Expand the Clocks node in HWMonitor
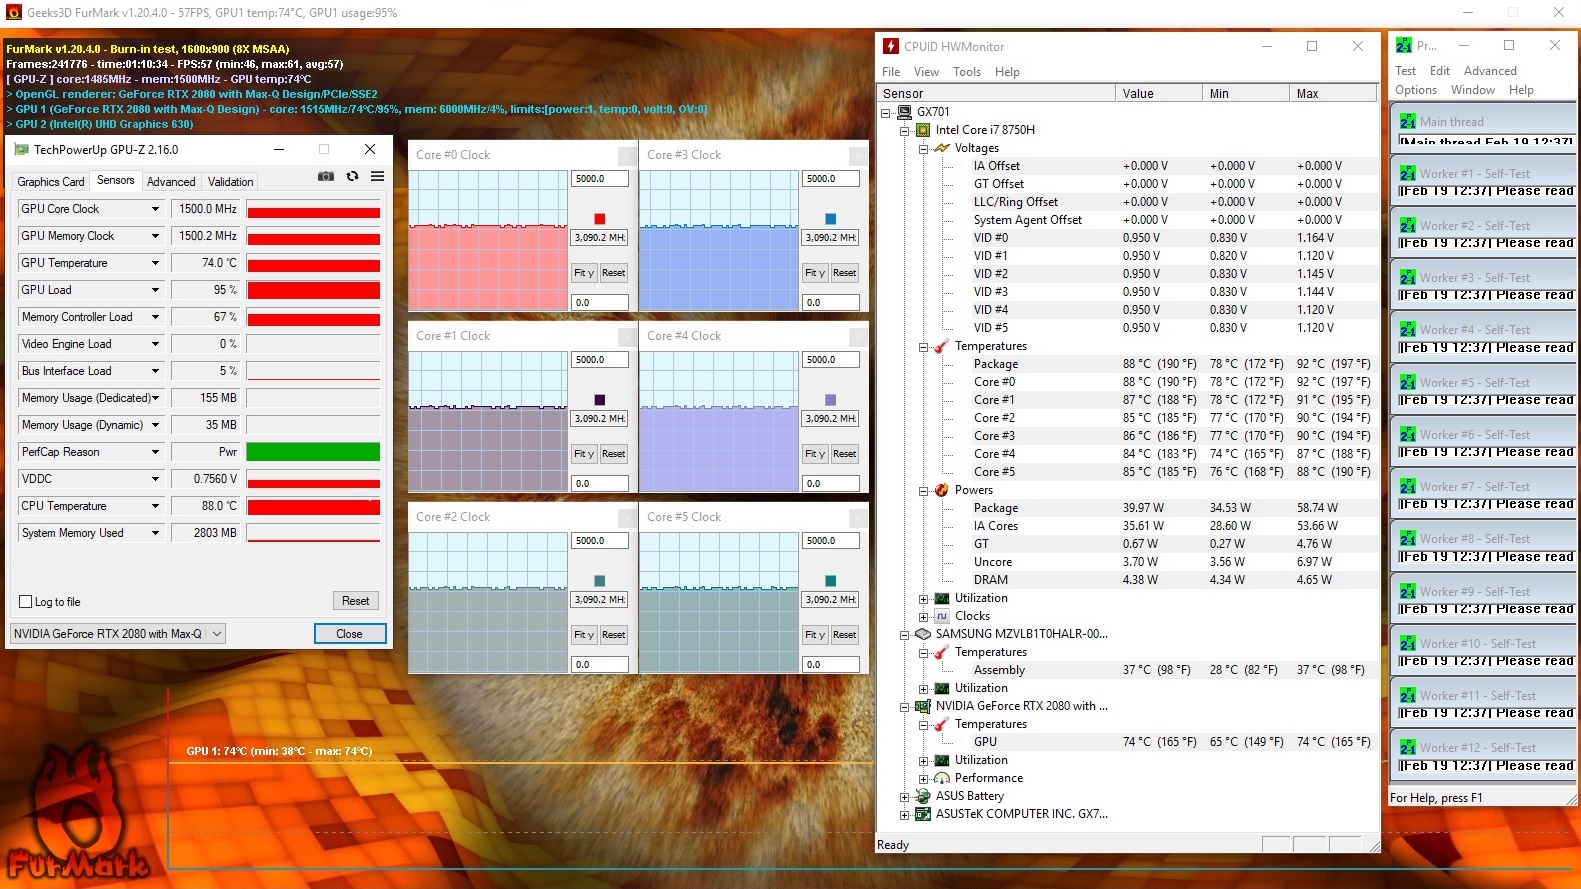Screen dimensions: 1581x889 click(x=923, y=617)
